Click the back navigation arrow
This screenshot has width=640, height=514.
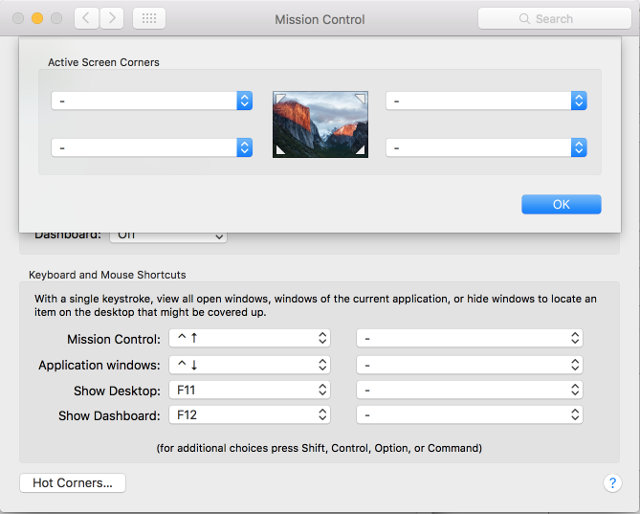(86, 18)
